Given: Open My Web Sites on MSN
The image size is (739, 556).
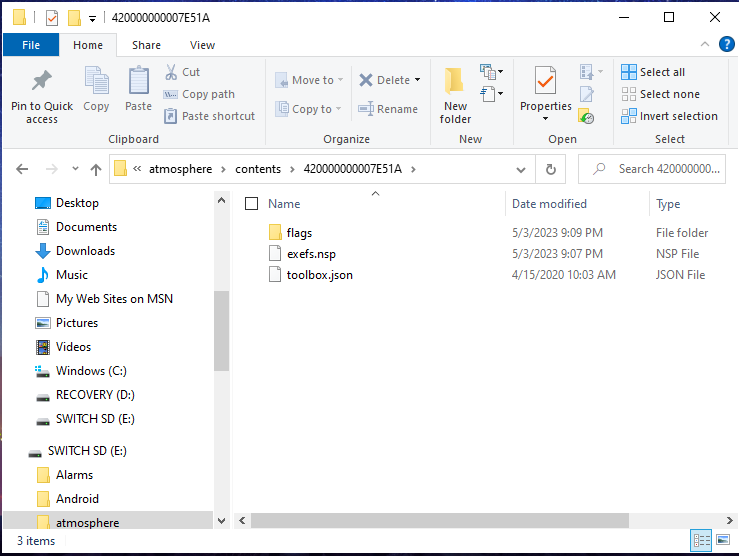Looking at the screenshot, I should tap(114, 299).
